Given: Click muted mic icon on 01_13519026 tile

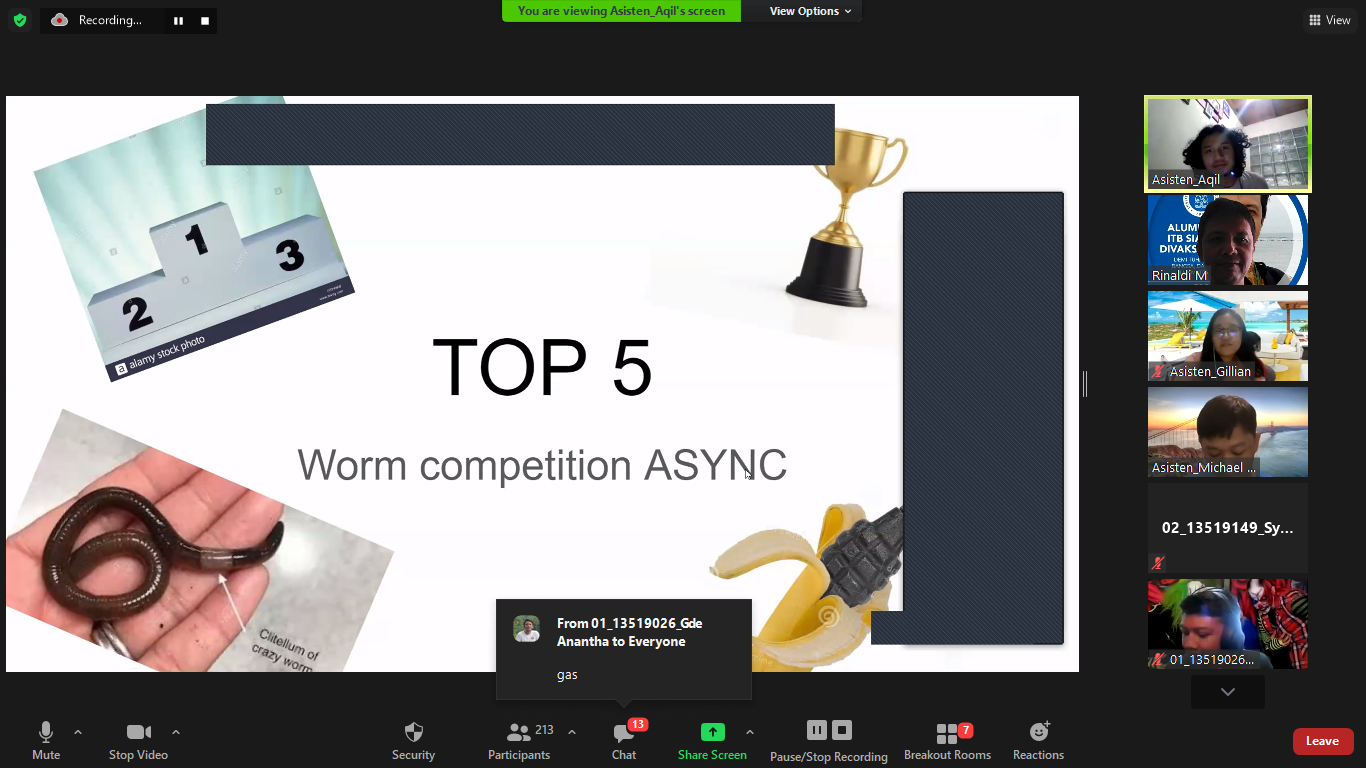Looking at the screenshot, I should pos(1159,659).
